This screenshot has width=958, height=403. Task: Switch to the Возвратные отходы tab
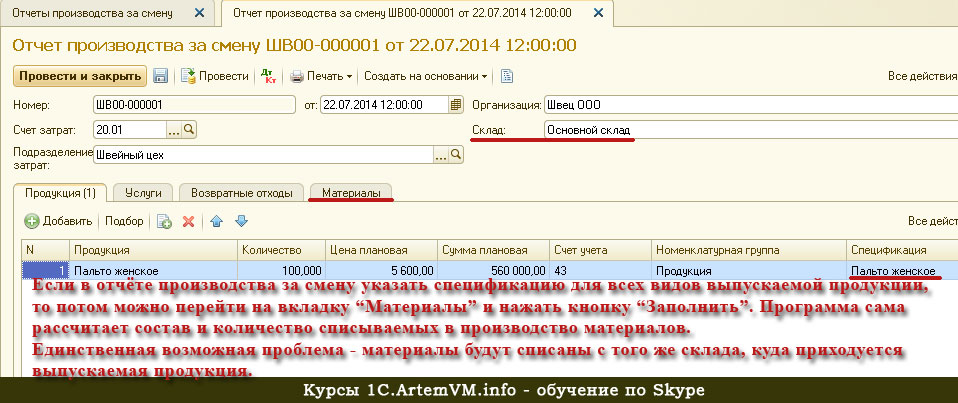(x=242, y=192)
